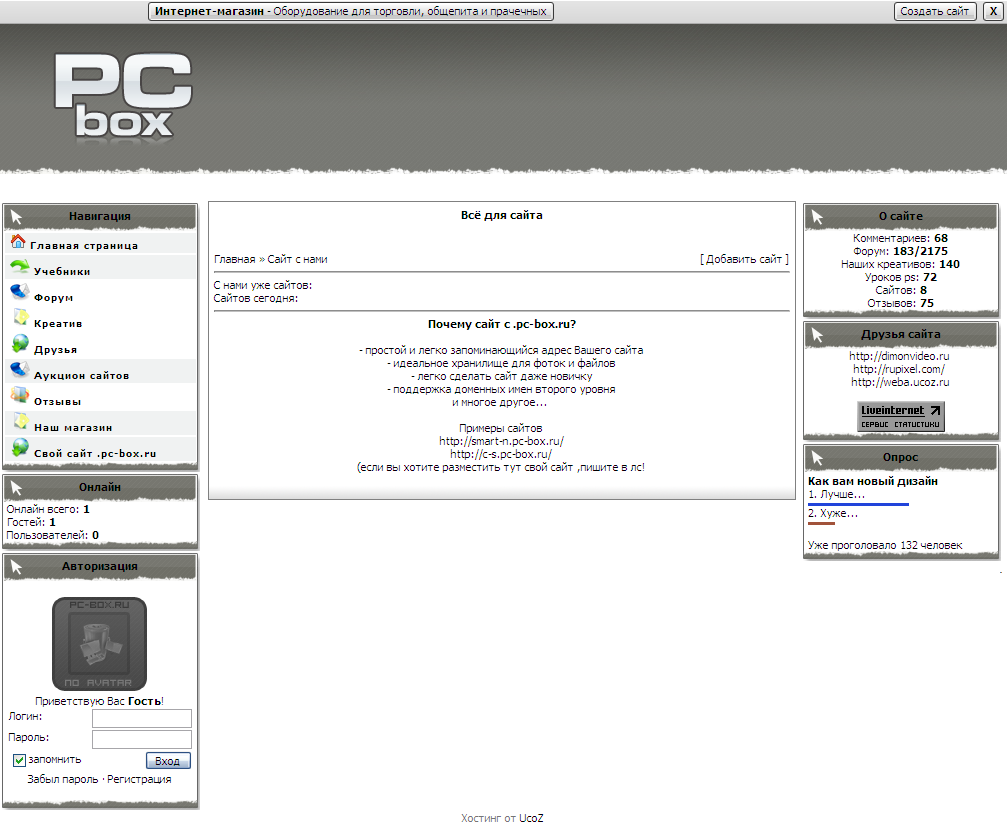Click the Создать сайт button
1007x824 pixels.
[933, 11]
